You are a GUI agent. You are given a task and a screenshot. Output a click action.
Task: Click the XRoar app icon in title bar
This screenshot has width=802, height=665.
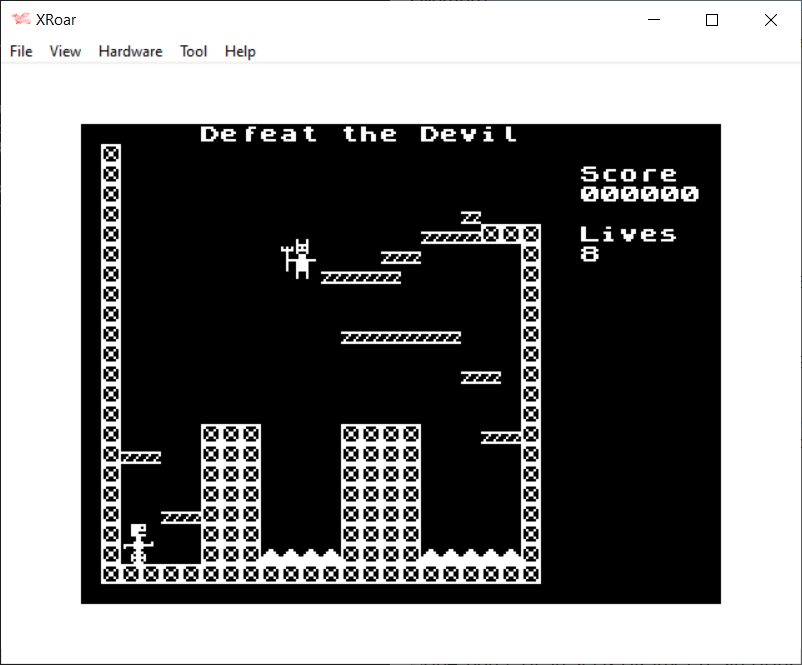(21, 20)
